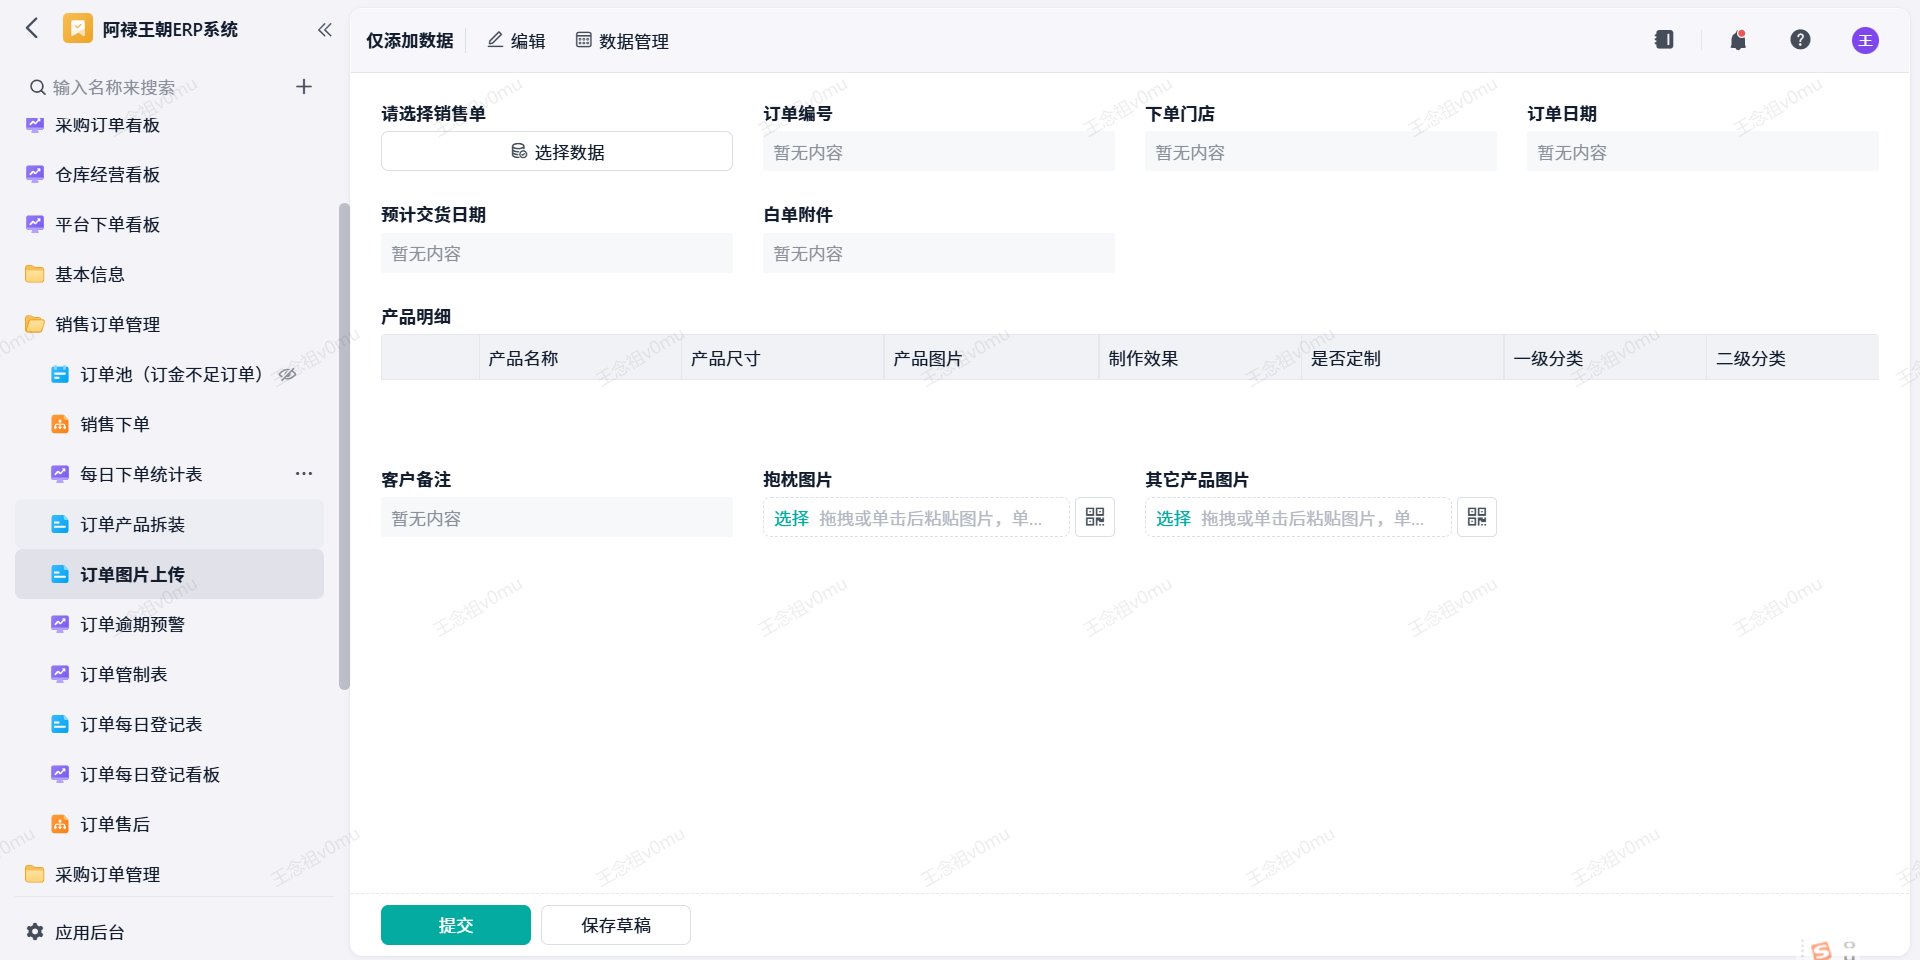
Task: Click the plus icon to add new
Action: pos(304,87)
